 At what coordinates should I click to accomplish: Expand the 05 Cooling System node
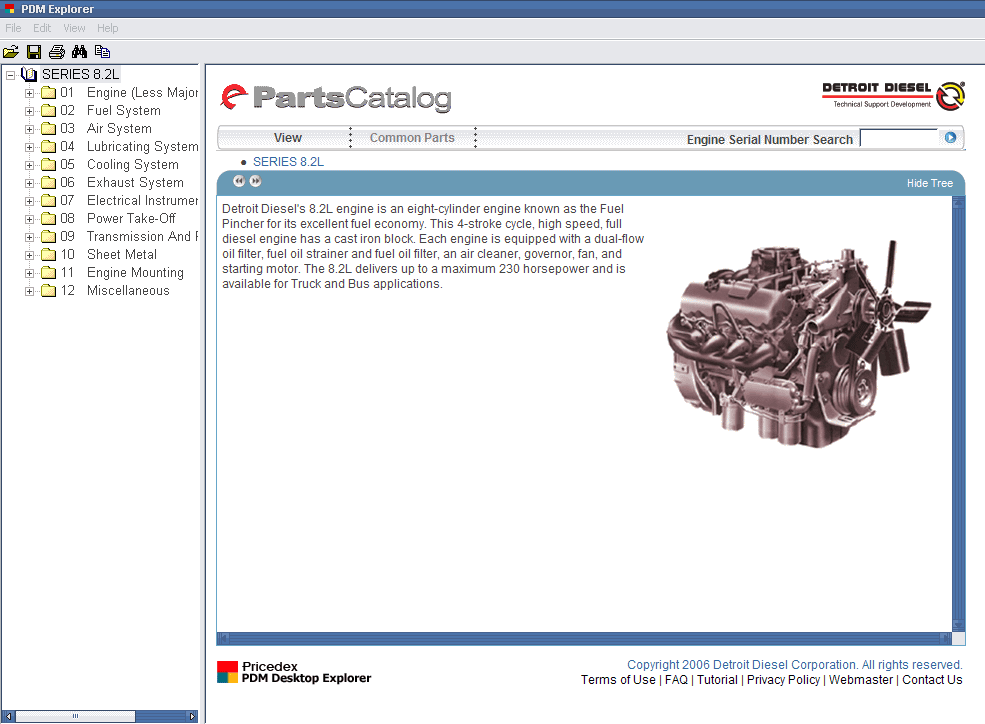coord(29,166)
